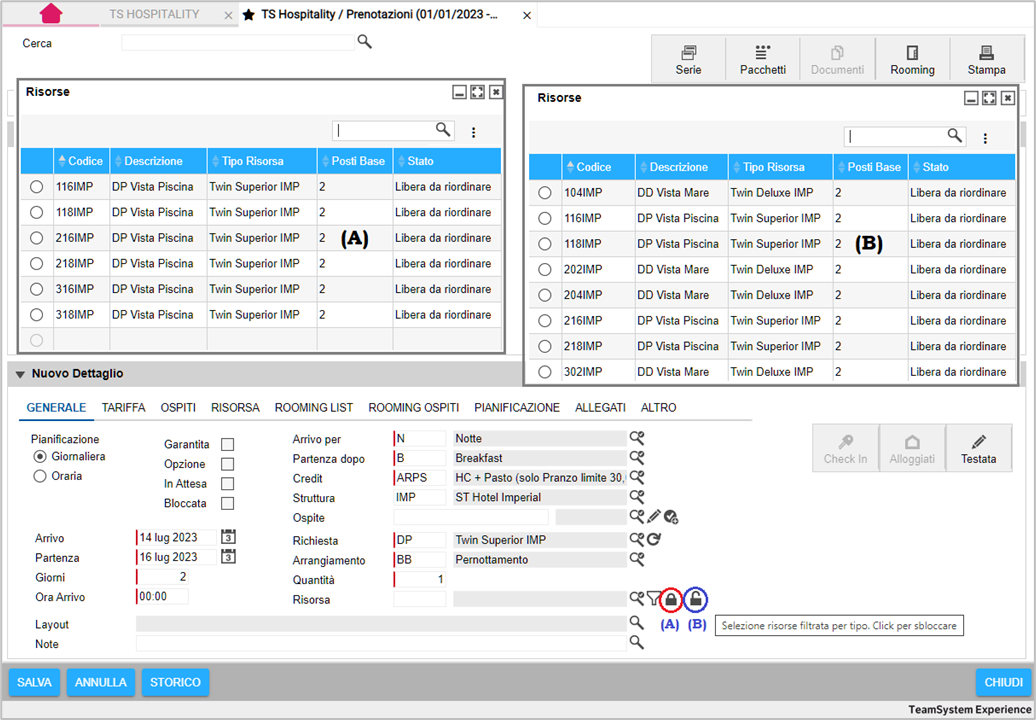The width and height of the screenshot is (1036, 720).
Task: Click the ANNULLA button
Action: pyautogui.click(x=101, y=682)
